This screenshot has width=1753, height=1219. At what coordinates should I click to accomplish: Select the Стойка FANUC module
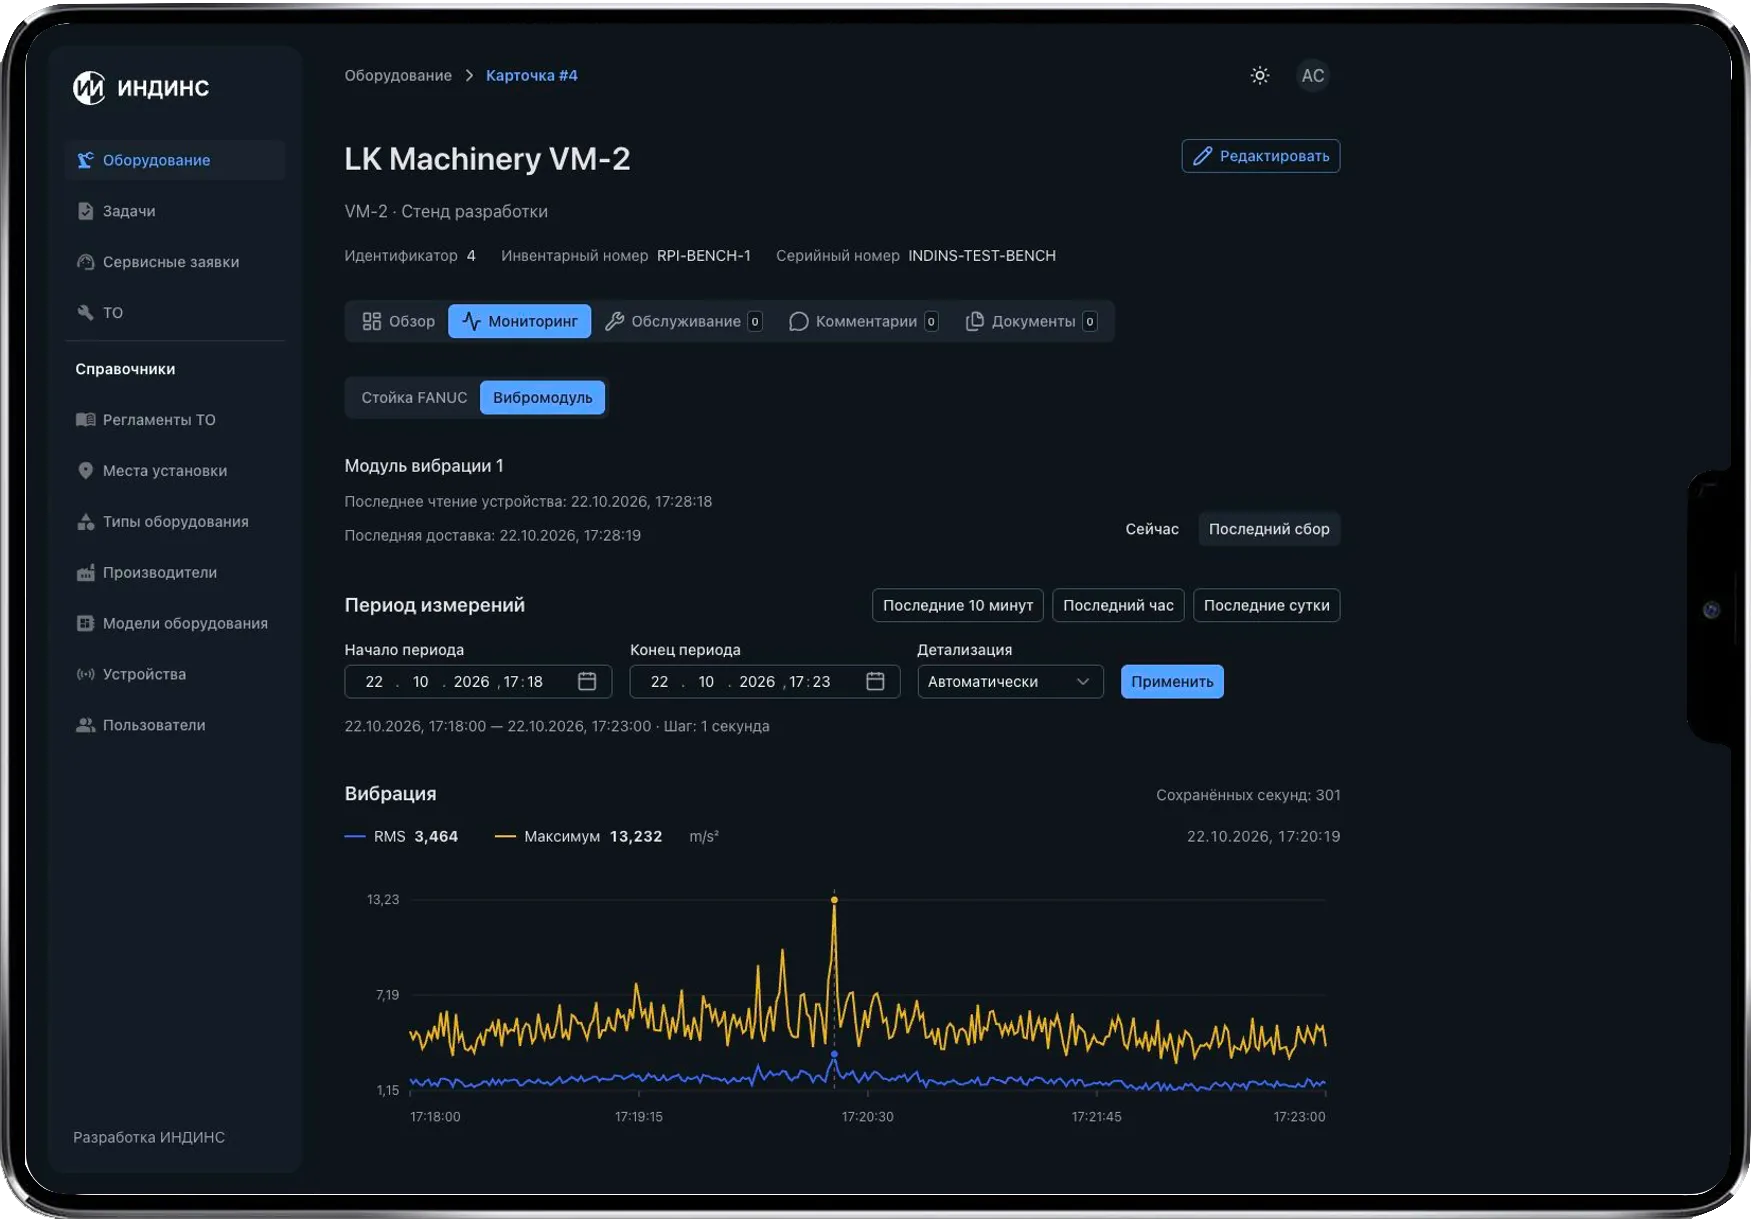coord(414,398)
